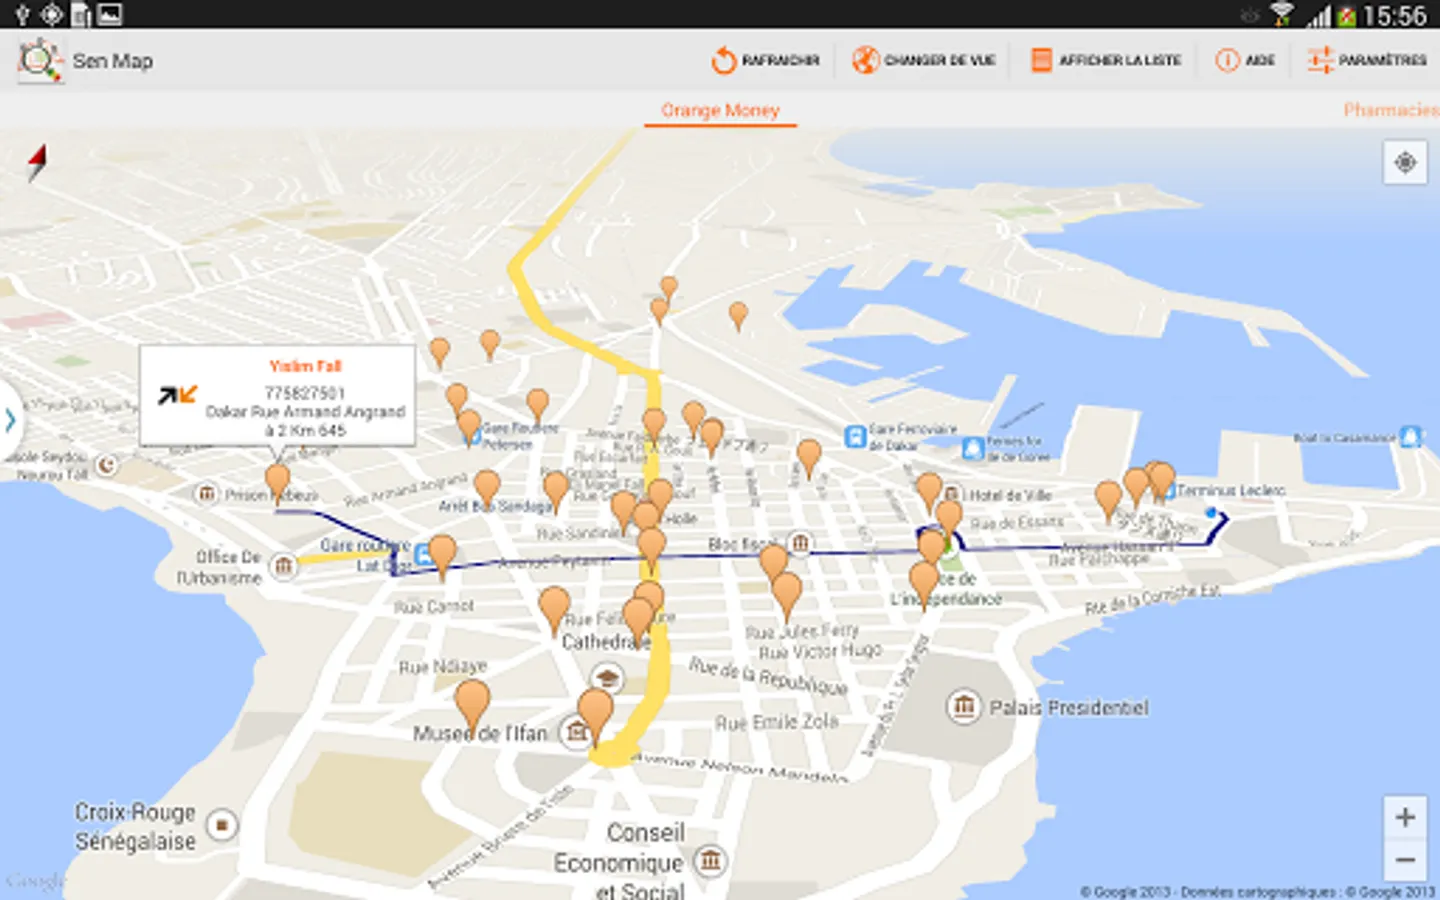Click the red compass icon

pyautogui.click(x=38, y=163)
